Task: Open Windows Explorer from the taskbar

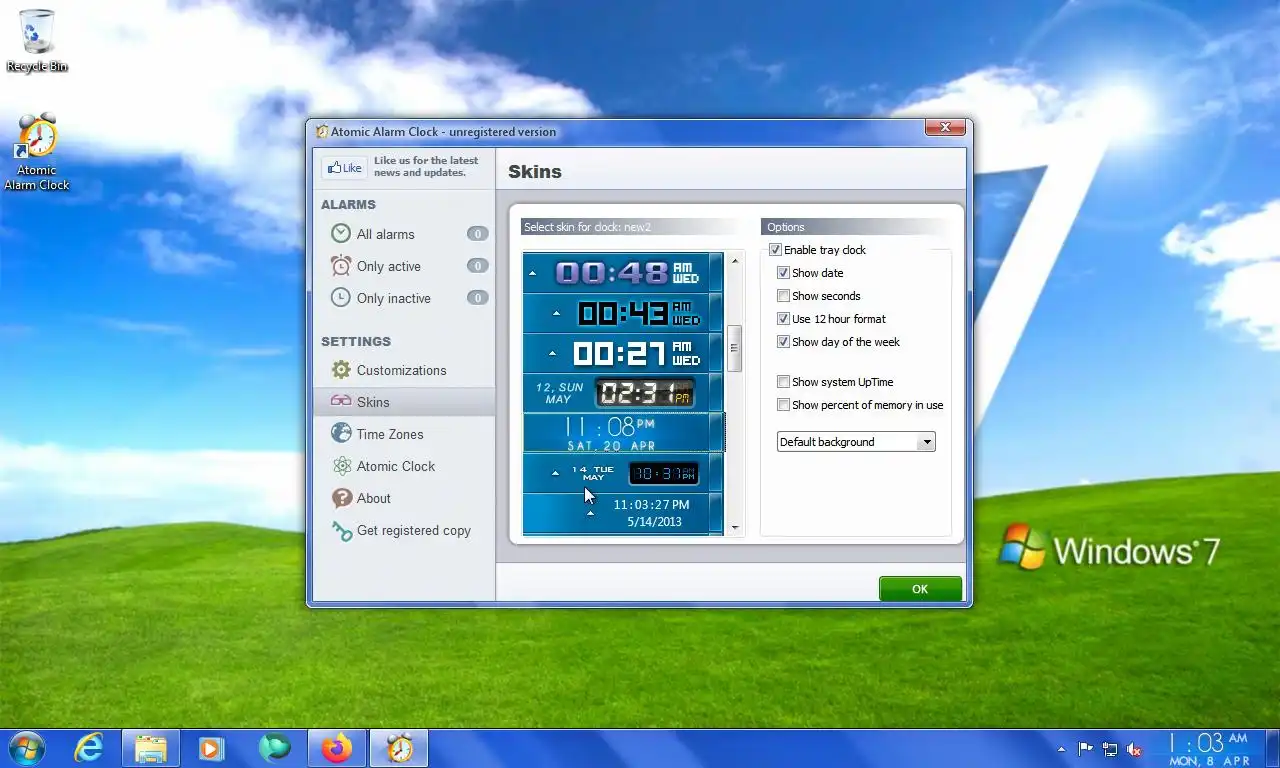Action: click(151, 748)
